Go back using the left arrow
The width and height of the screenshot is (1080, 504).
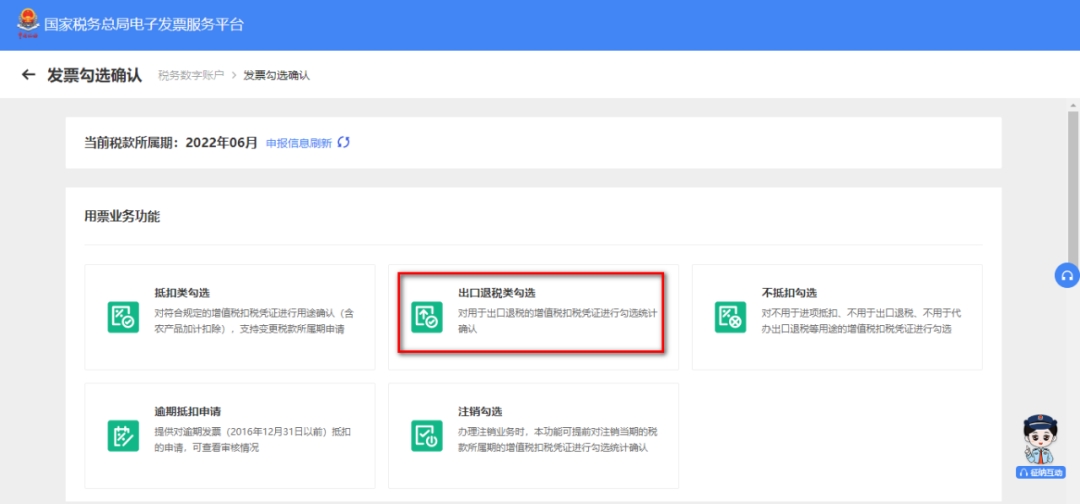pos(28,75)
